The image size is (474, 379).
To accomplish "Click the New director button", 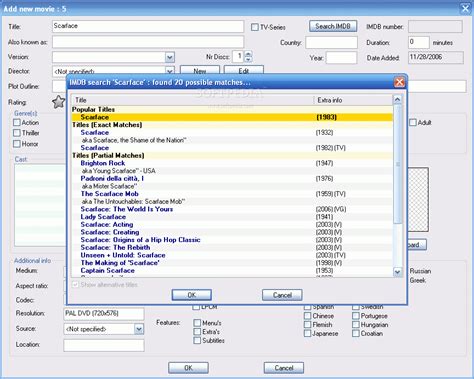I will (x=200, y=70).
